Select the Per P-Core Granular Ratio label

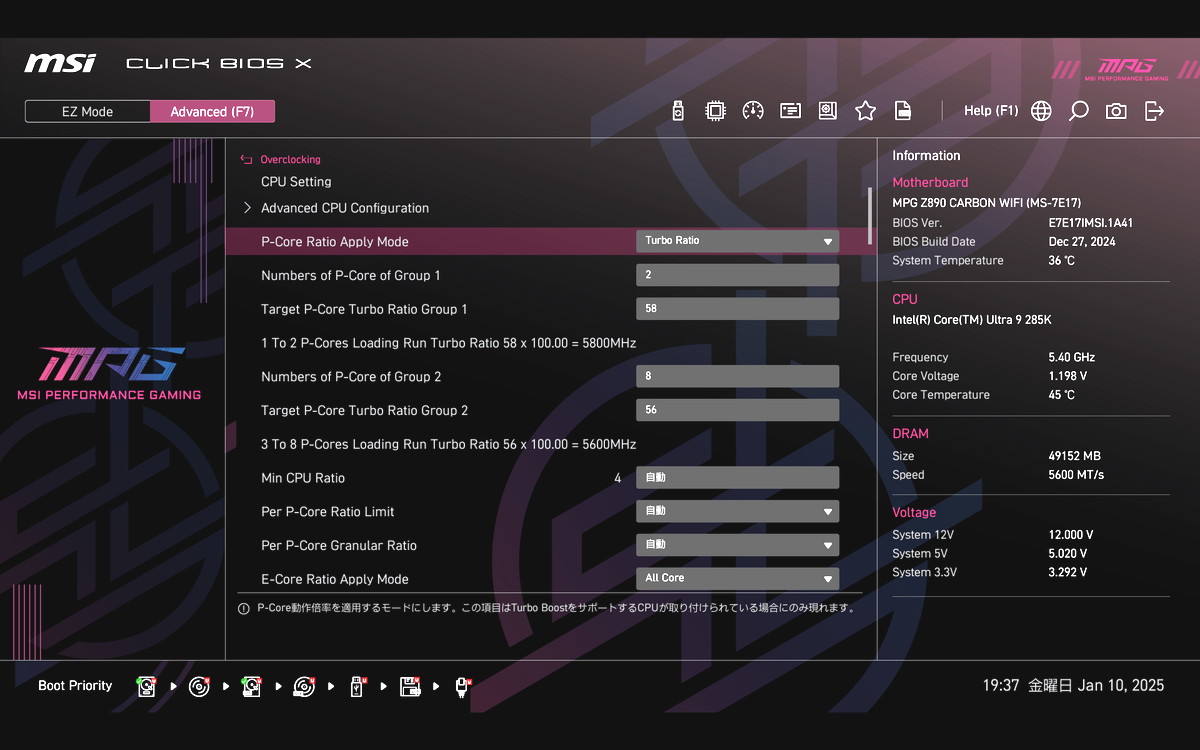pos(339,546)
